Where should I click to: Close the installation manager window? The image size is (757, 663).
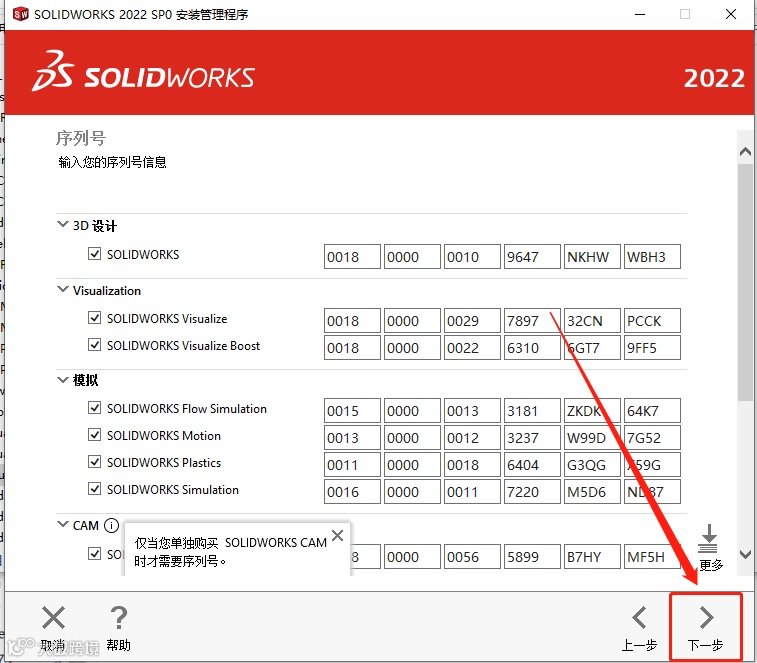[731, 14]
